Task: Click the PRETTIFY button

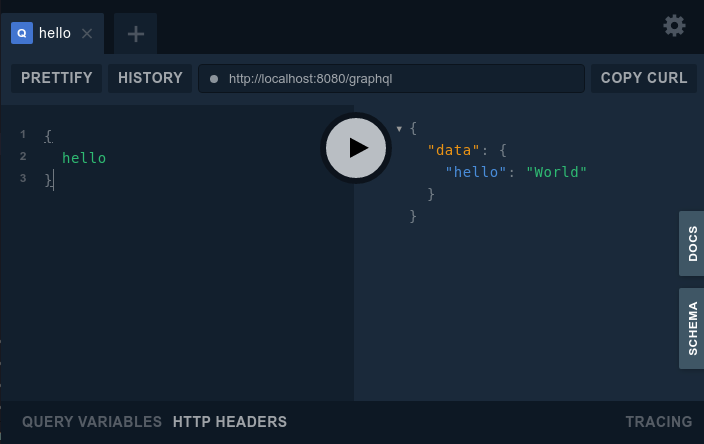Action: click(57, 78)
